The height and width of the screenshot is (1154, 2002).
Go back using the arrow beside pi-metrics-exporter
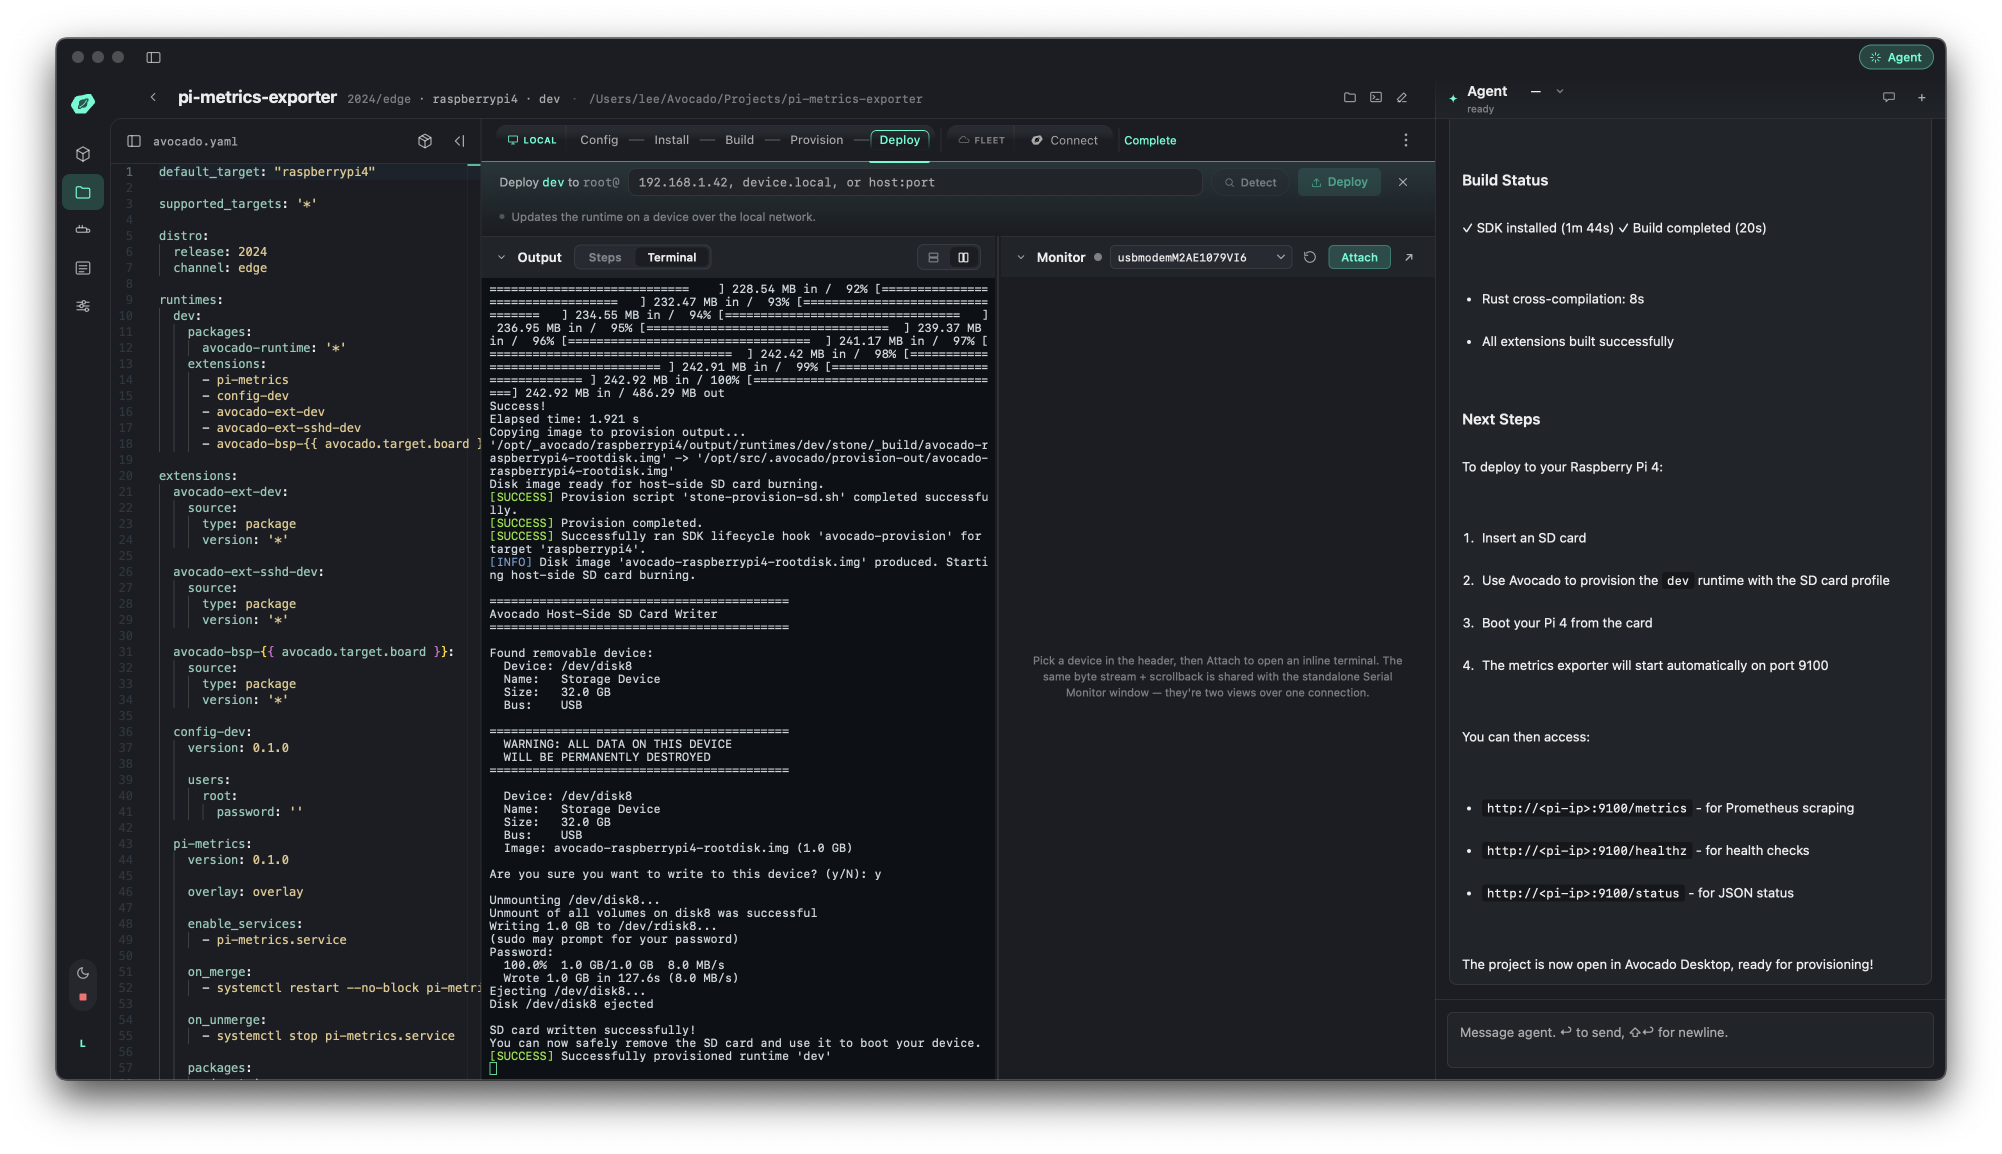coord(153,97)
